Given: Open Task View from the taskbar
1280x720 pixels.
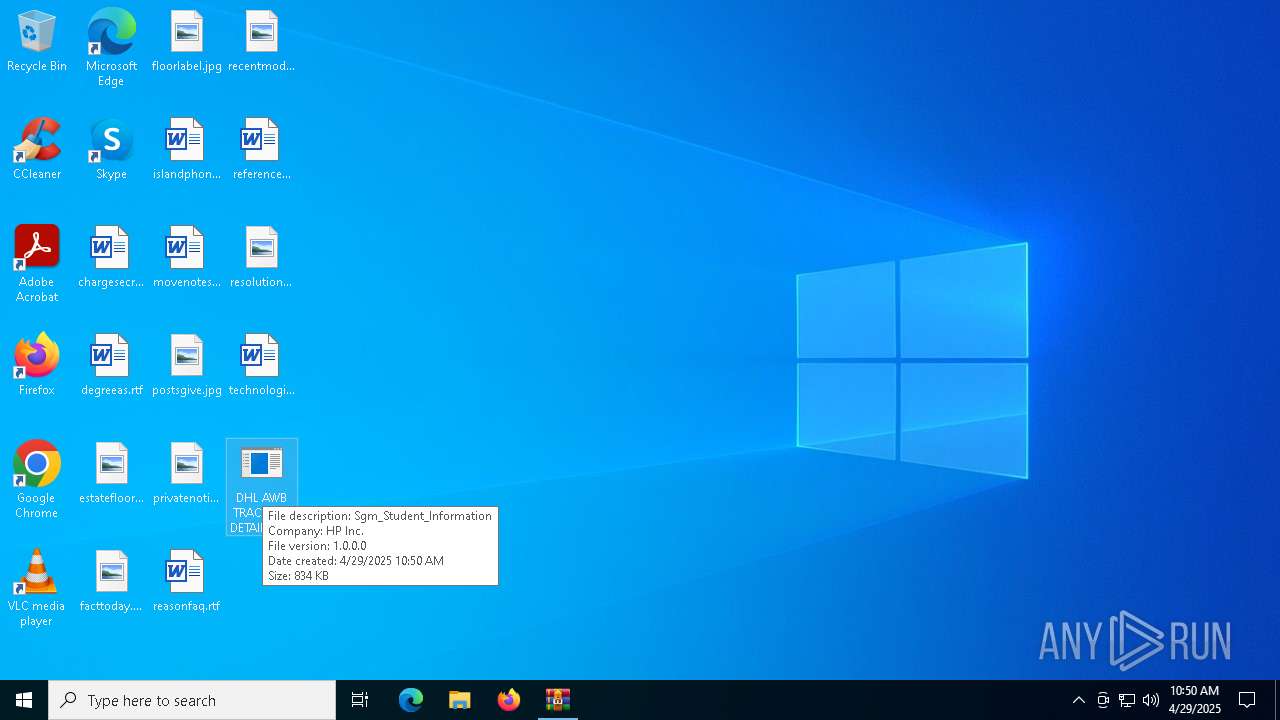Looking at the screenshot, I should (360, 700).
